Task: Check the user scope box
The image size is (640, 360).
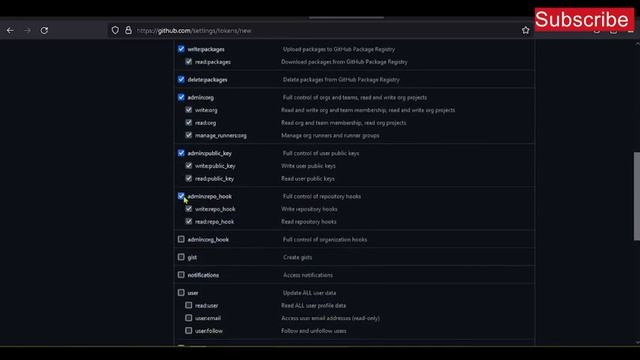Action: click(x=181, y=293)
